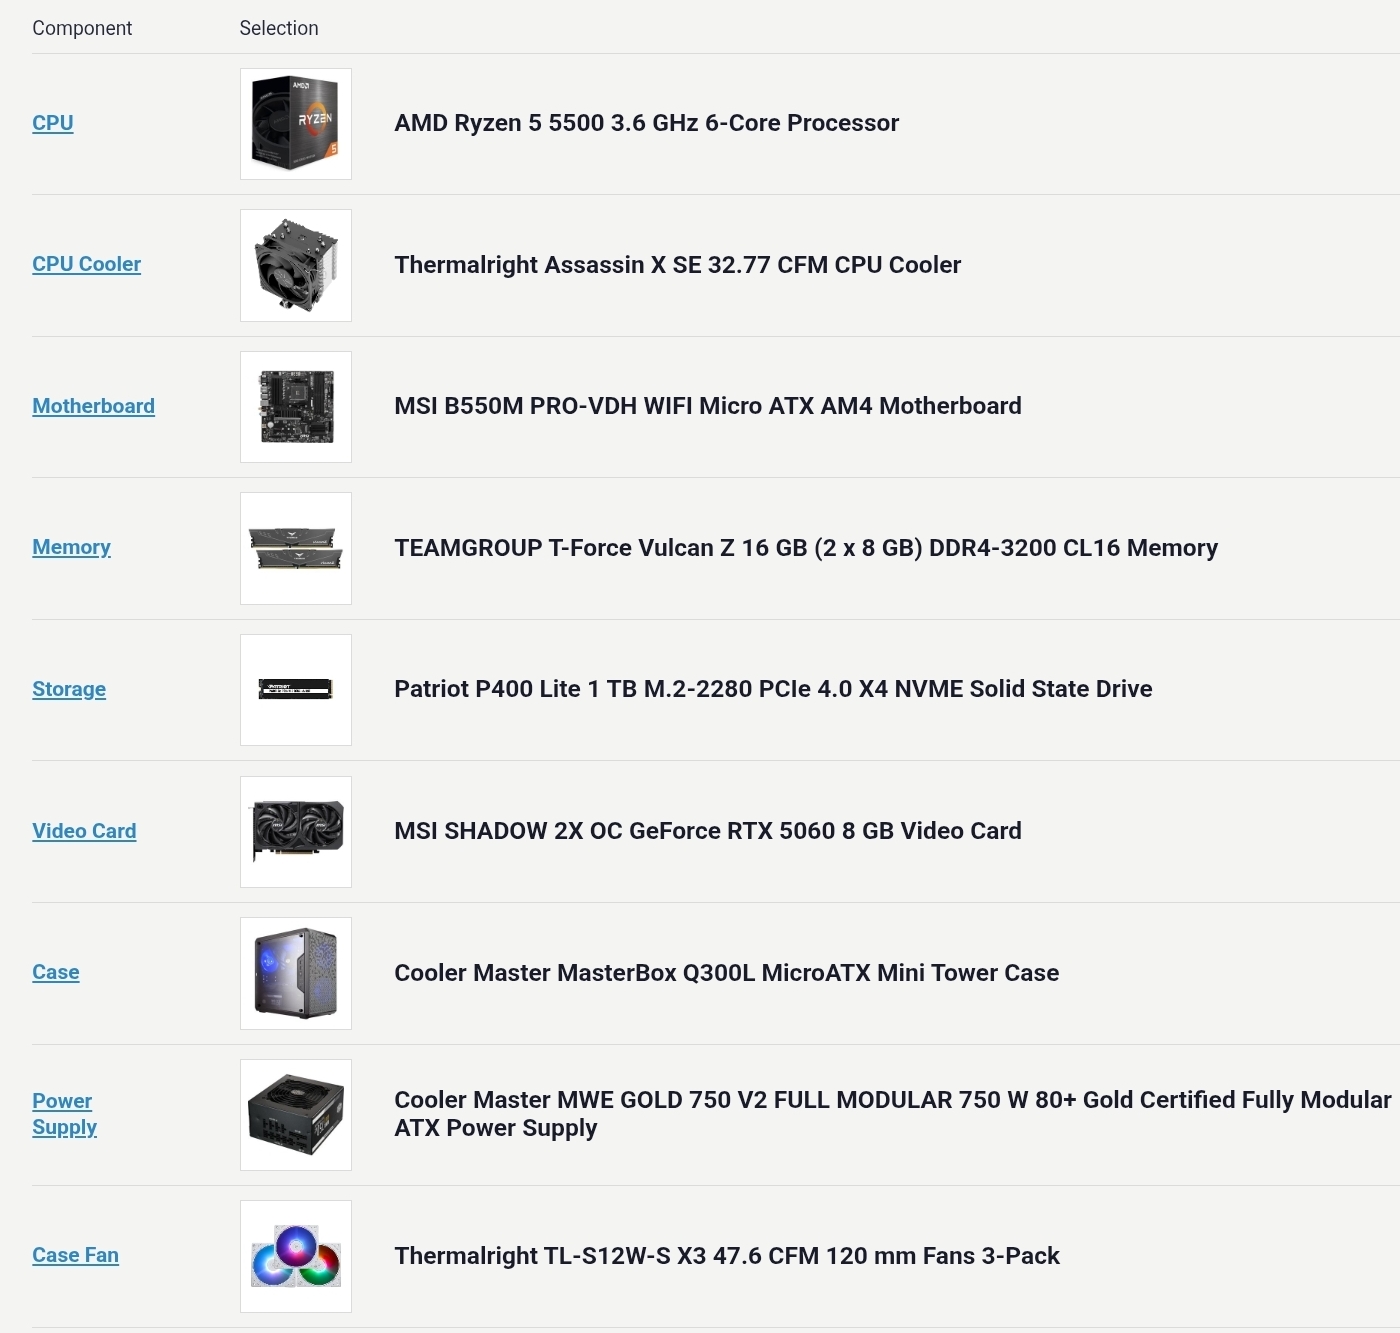
Task: Open the CPU component link
Action: 53,123
